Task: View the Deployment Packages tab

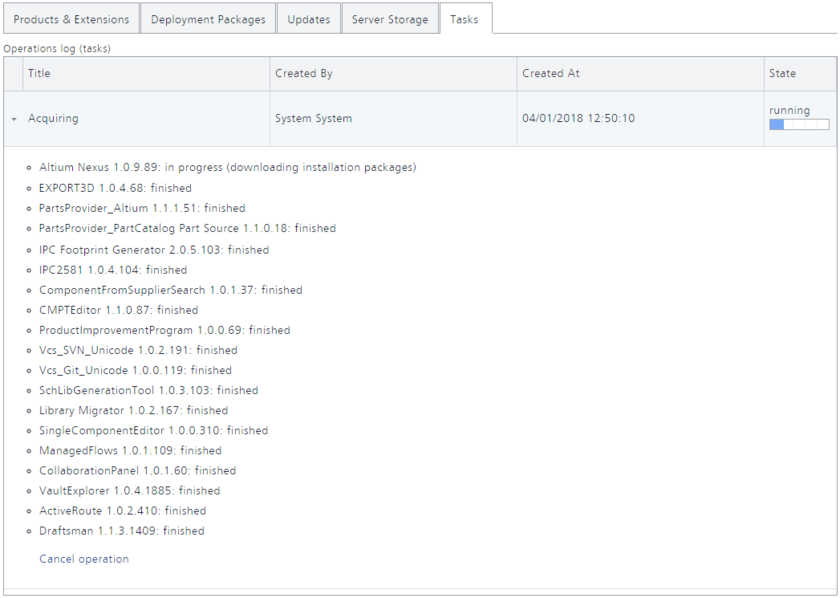Action: pos(207,18)
